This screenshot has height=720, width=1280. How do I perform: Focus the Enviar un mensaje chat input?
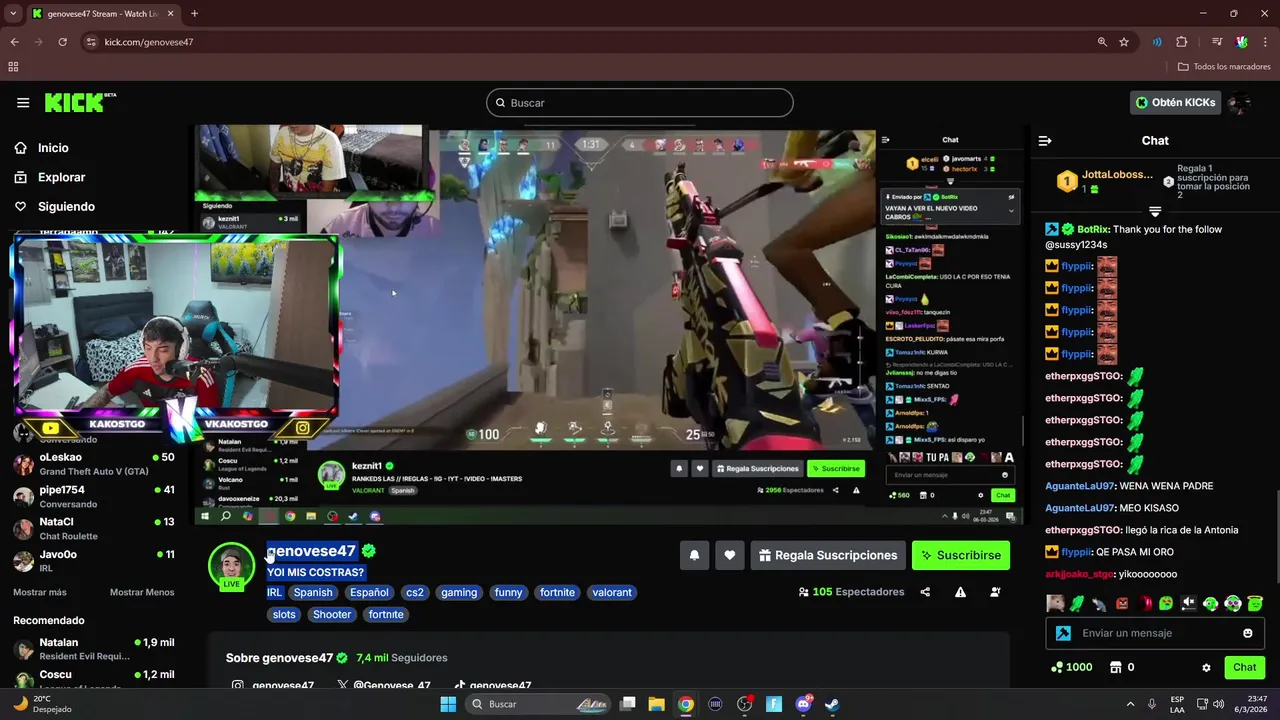[x=1155, y=633]
